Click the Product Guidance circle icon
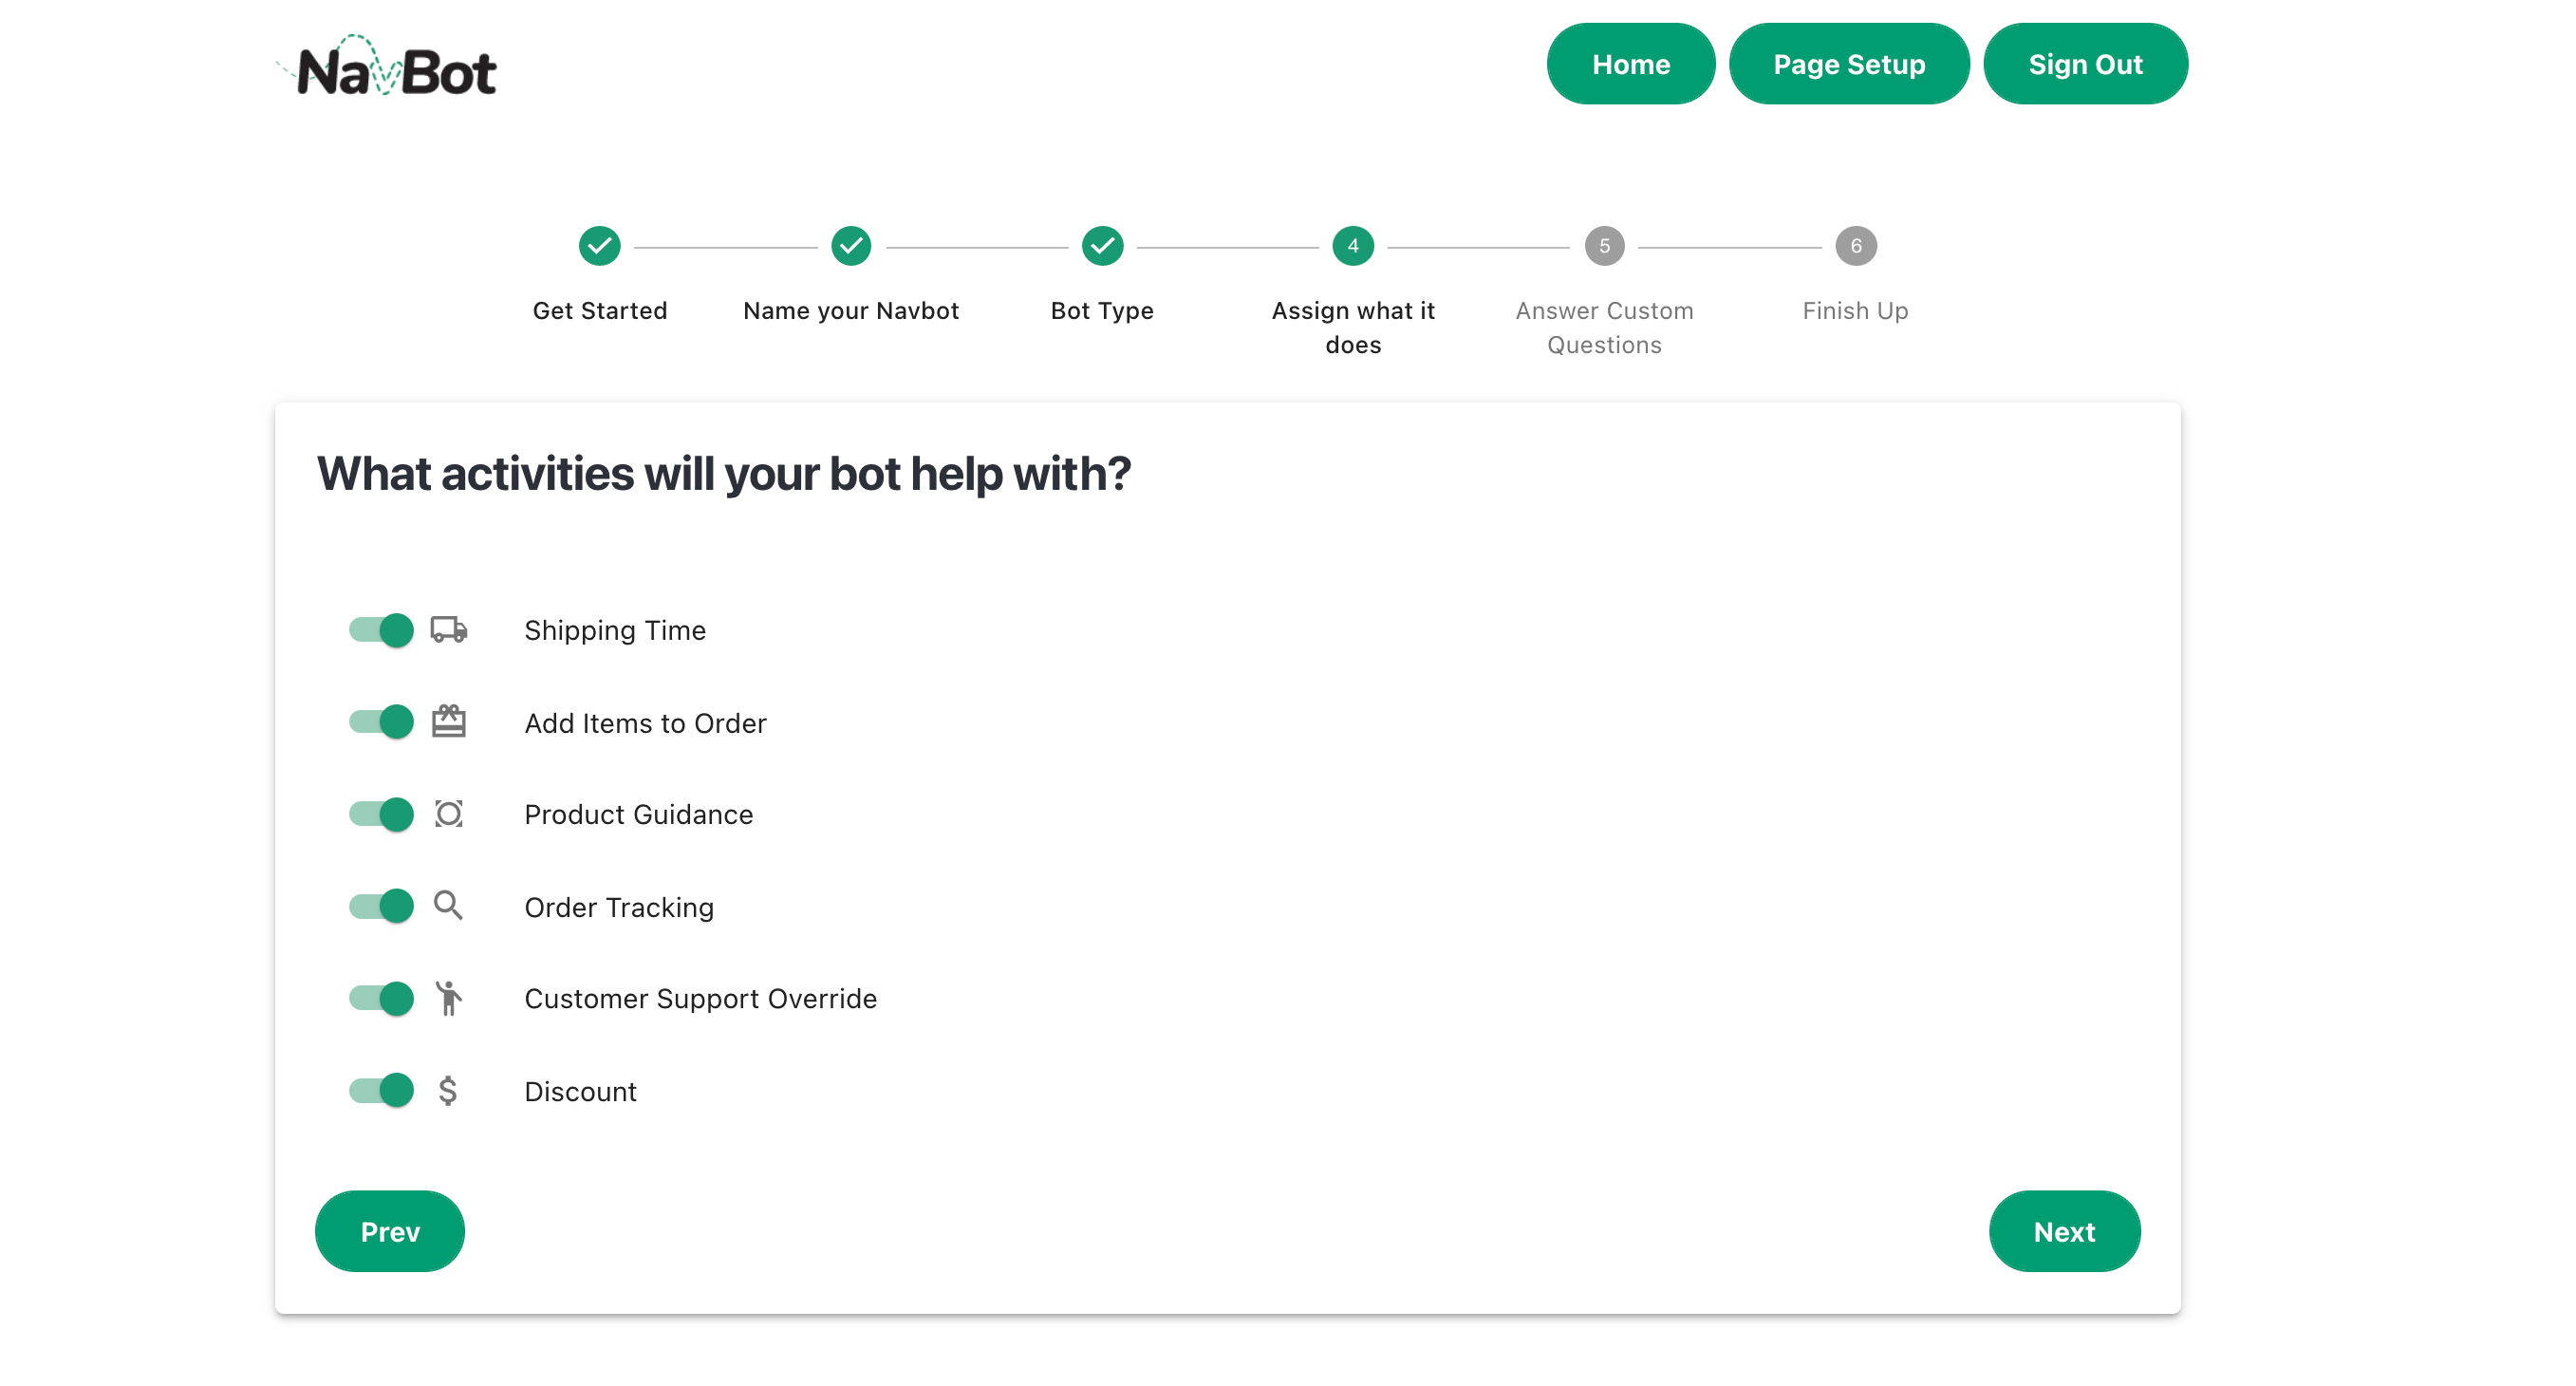The width and height of the screenshot is (2576, 1386). 448,814
